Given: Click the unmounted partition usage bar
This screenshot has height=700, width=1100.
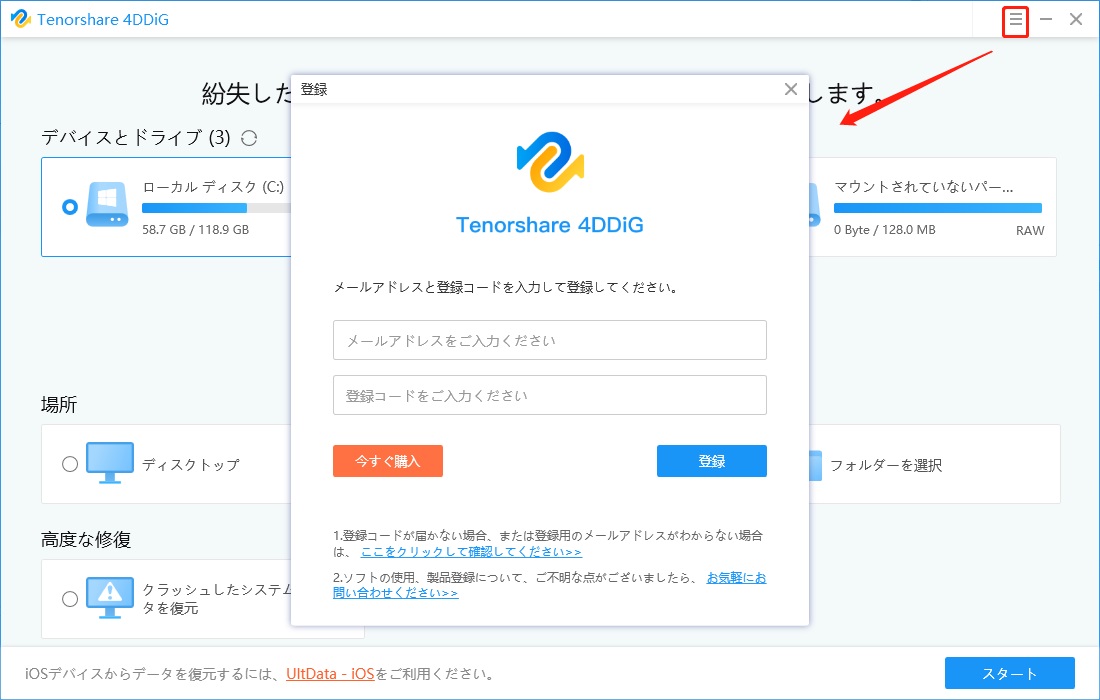Looking at the screenshot, I should tap(937, 208).
